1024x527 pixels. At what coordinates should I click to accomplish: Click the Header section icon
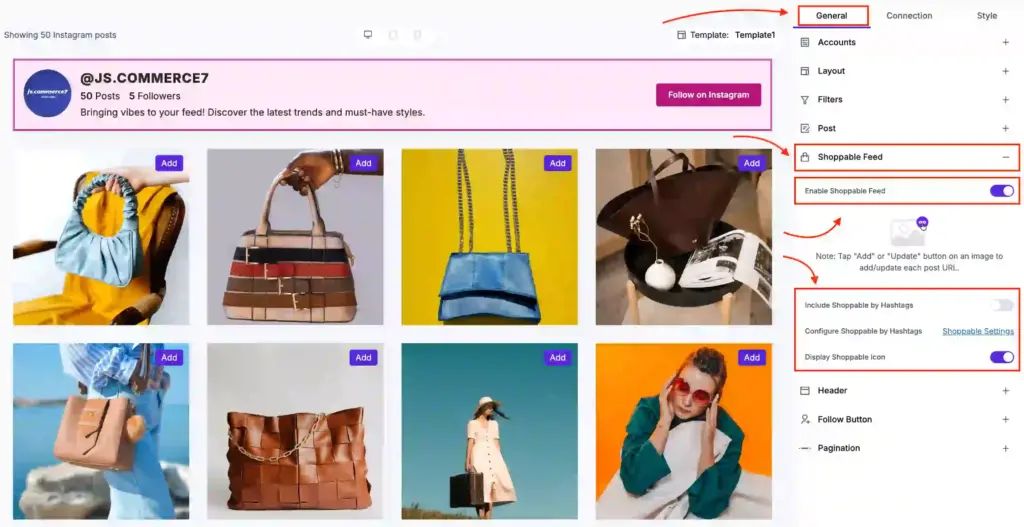(805, 391)
